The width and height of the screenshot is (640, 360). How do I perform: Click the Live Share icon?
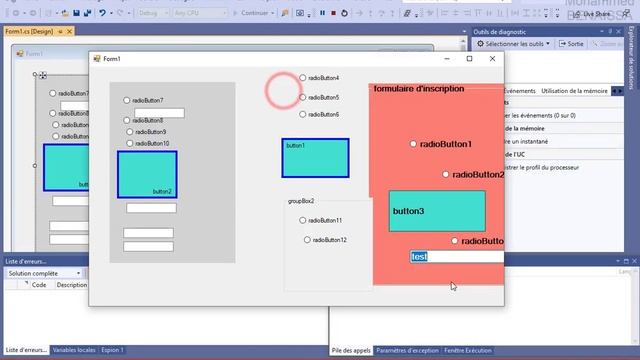pos(576,14)
